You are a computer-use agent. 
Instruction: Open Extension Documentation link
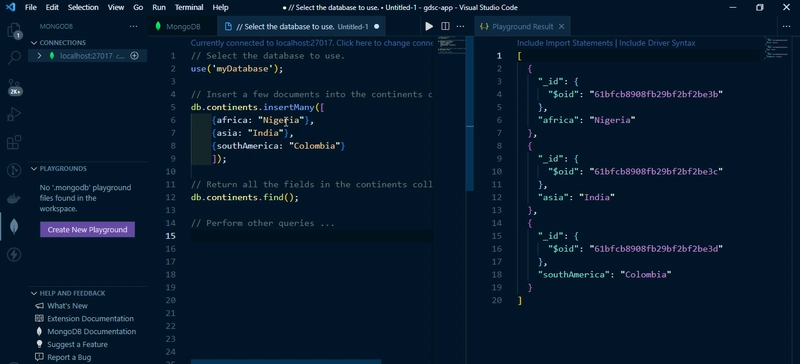(90, 319)
